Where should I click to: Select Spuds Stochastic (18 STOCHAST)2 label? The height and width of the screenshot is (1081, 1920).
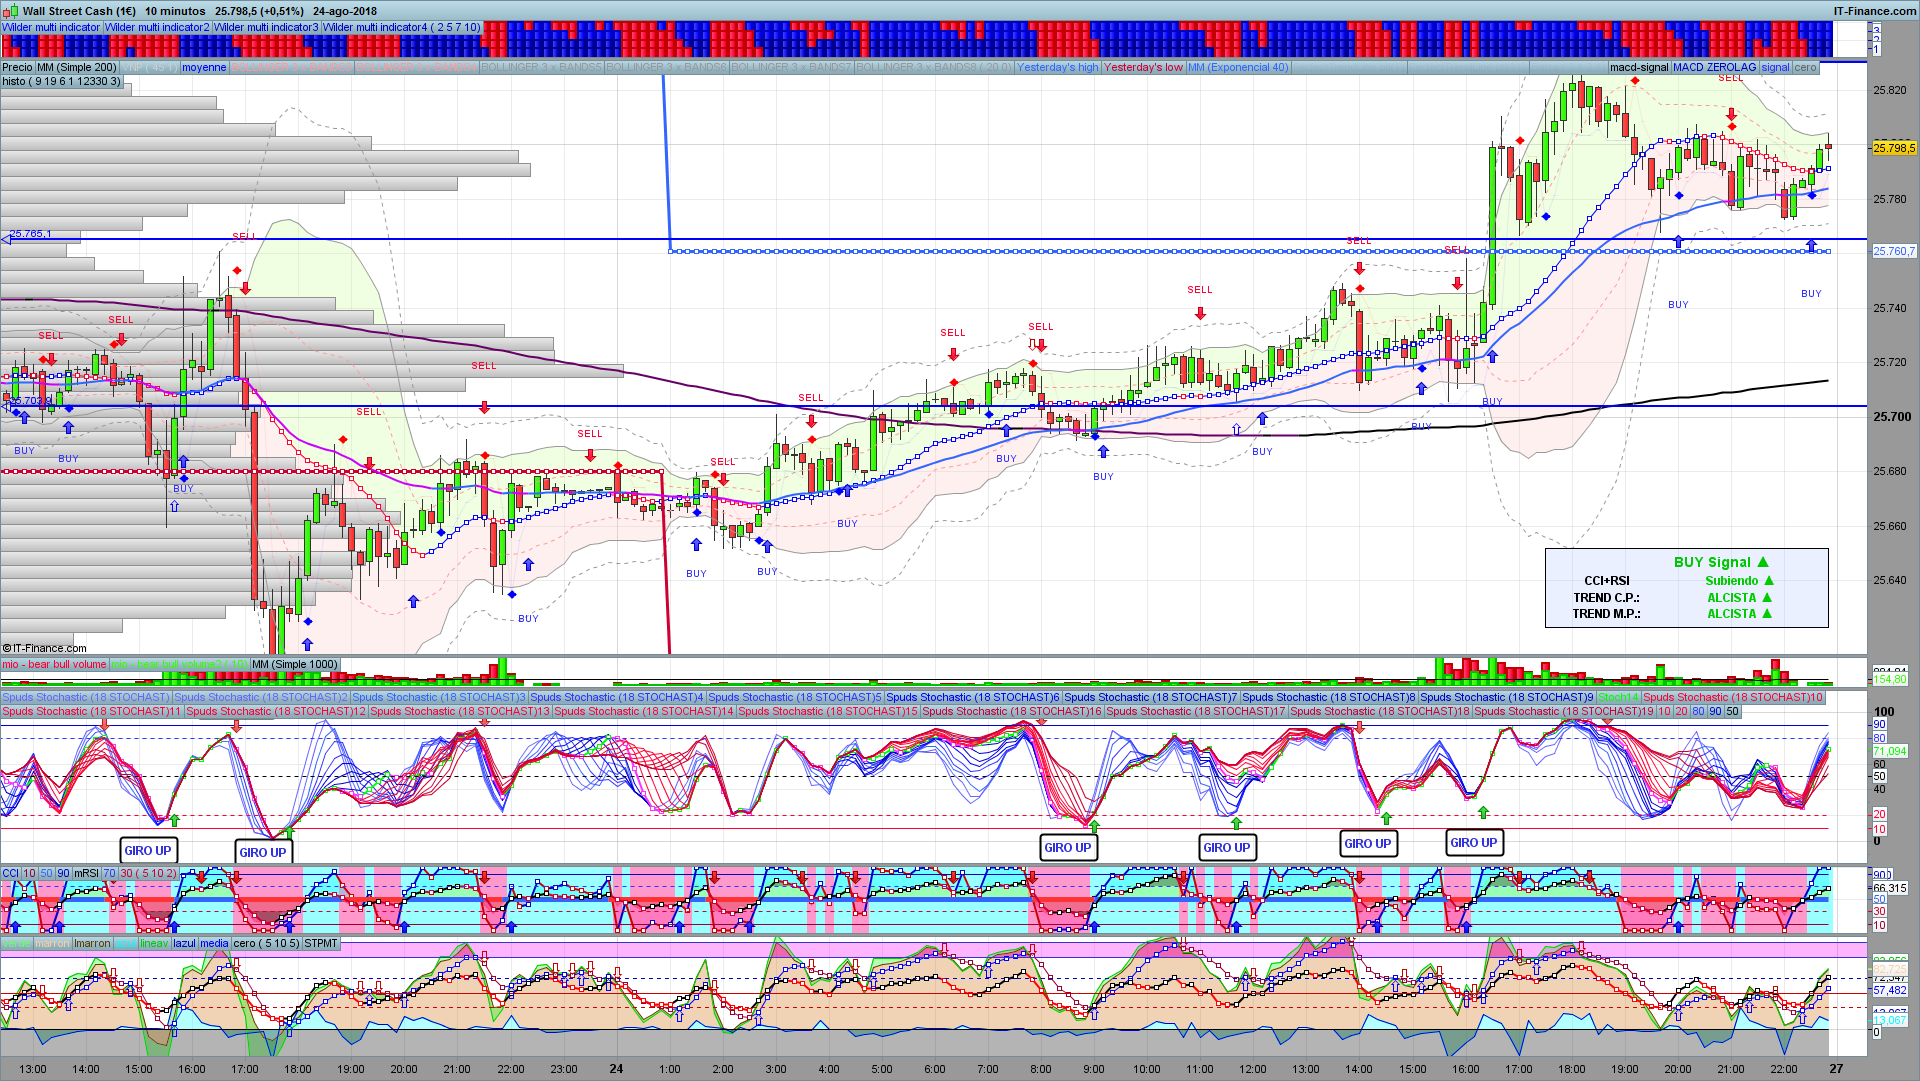[x=261, y=697]
